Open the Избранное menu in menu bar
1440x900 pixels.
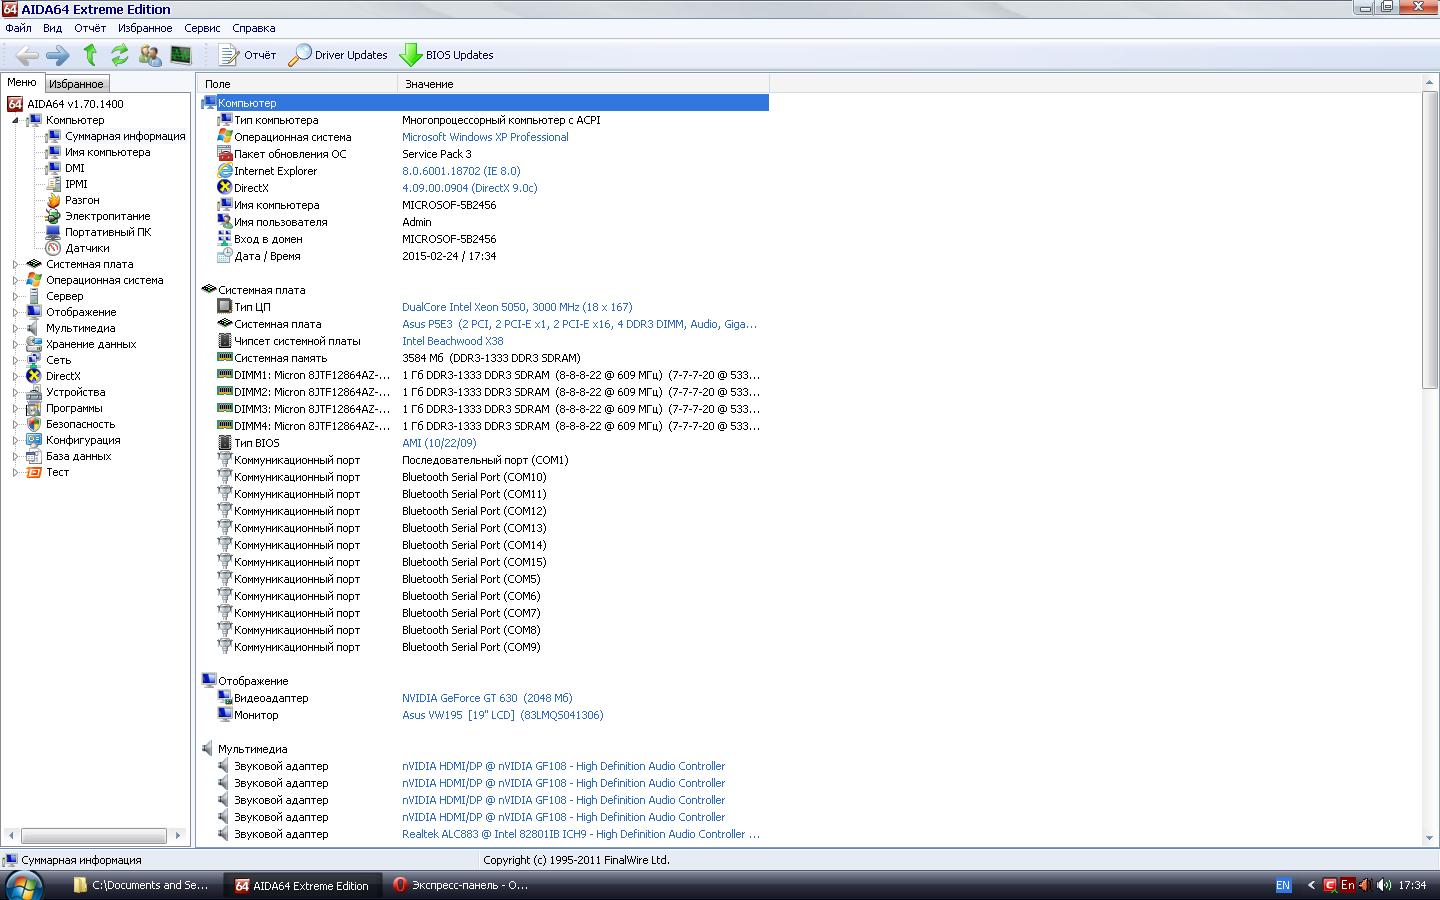click(145, 28)
